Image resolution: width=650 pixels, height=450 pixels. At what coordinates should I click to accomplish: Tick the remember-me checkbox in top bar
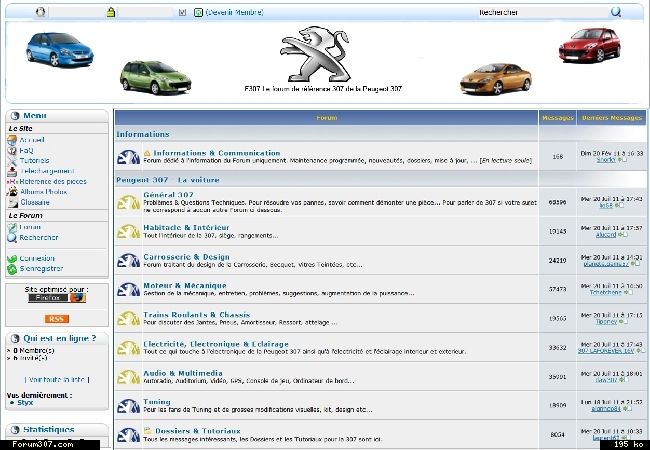pos(182,12)
